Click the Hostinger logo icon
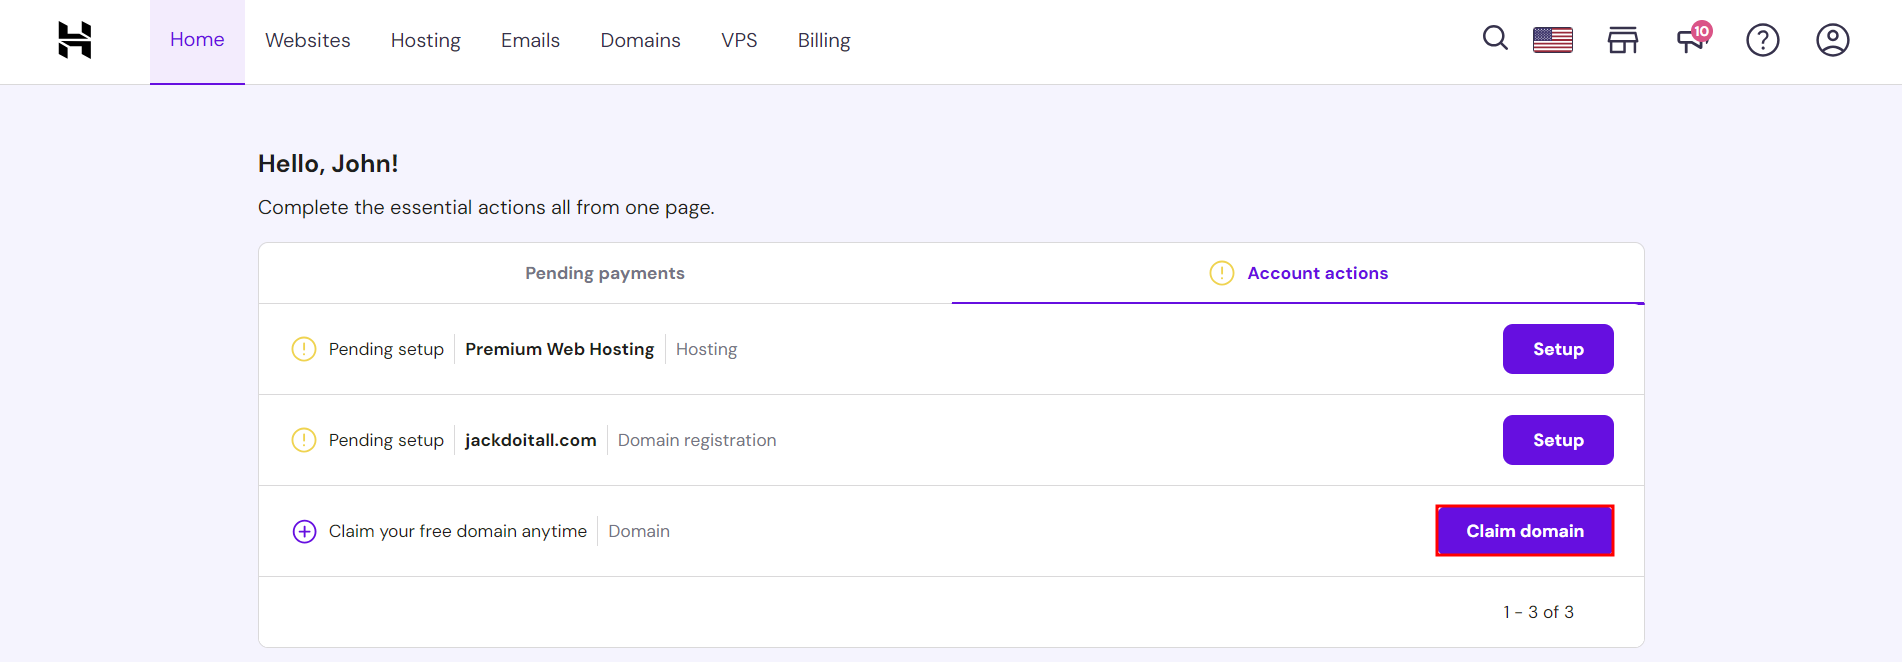The height and width of the screenshot is (662, 1902). click(x=75, y=40)
